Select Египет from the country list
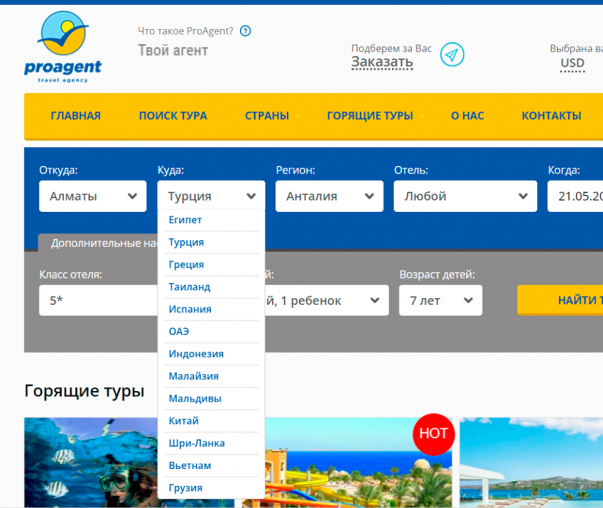 tap(211, 220)
